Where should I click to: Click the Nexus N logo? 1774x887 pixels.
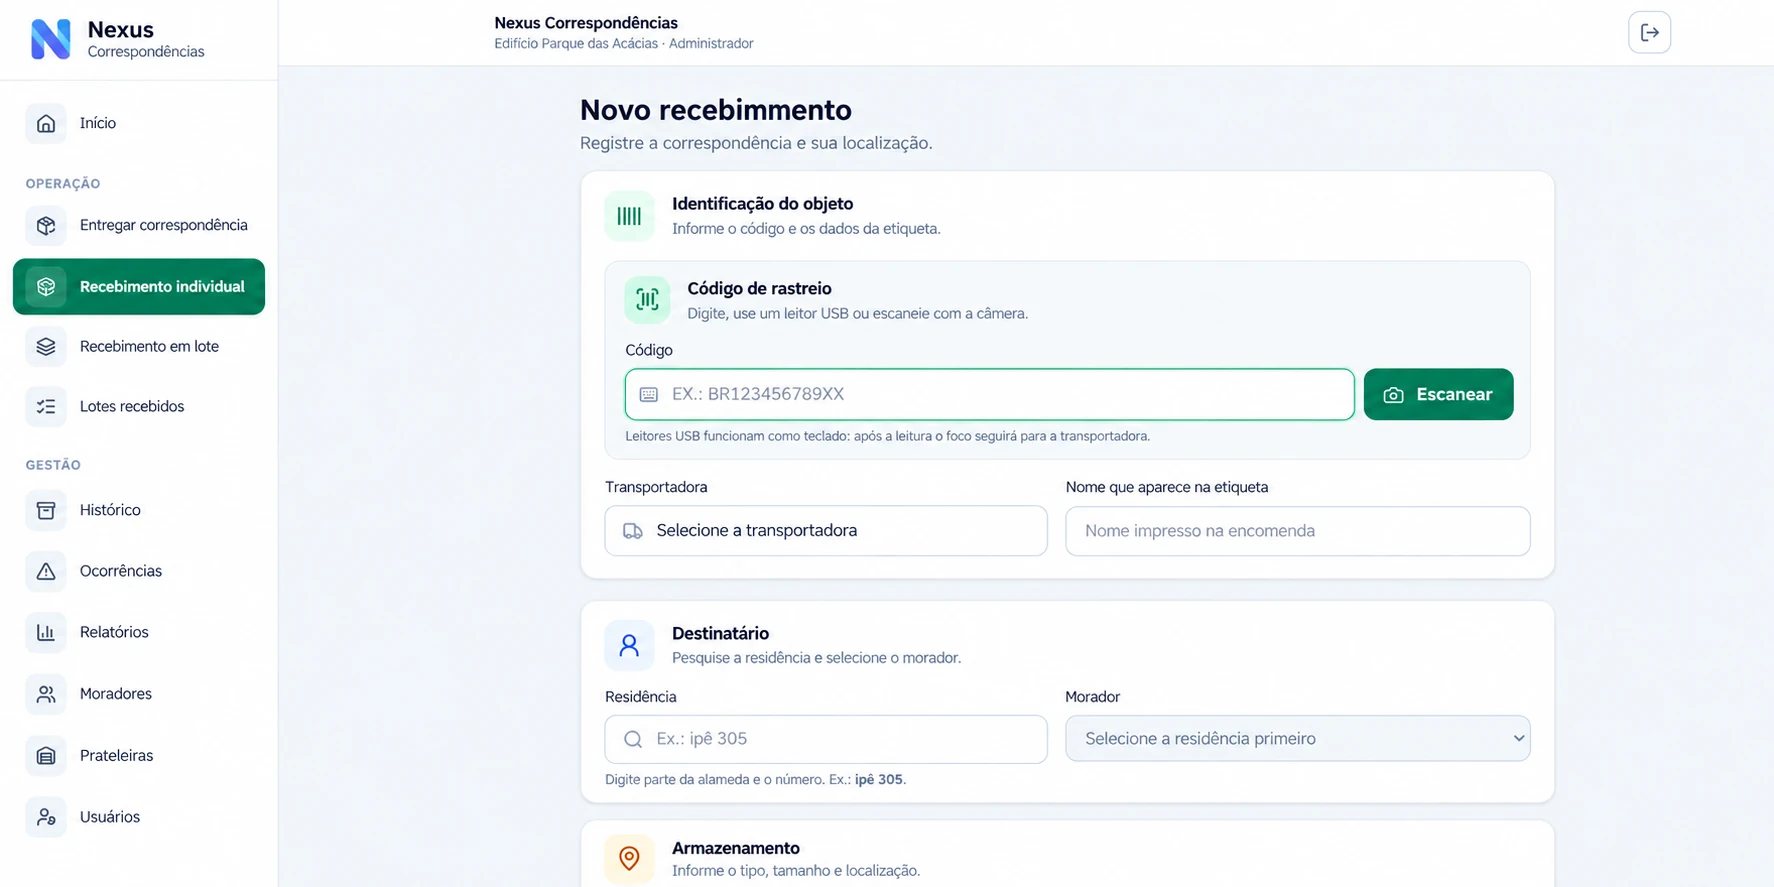pyautogui.click(x=51, y=39)
